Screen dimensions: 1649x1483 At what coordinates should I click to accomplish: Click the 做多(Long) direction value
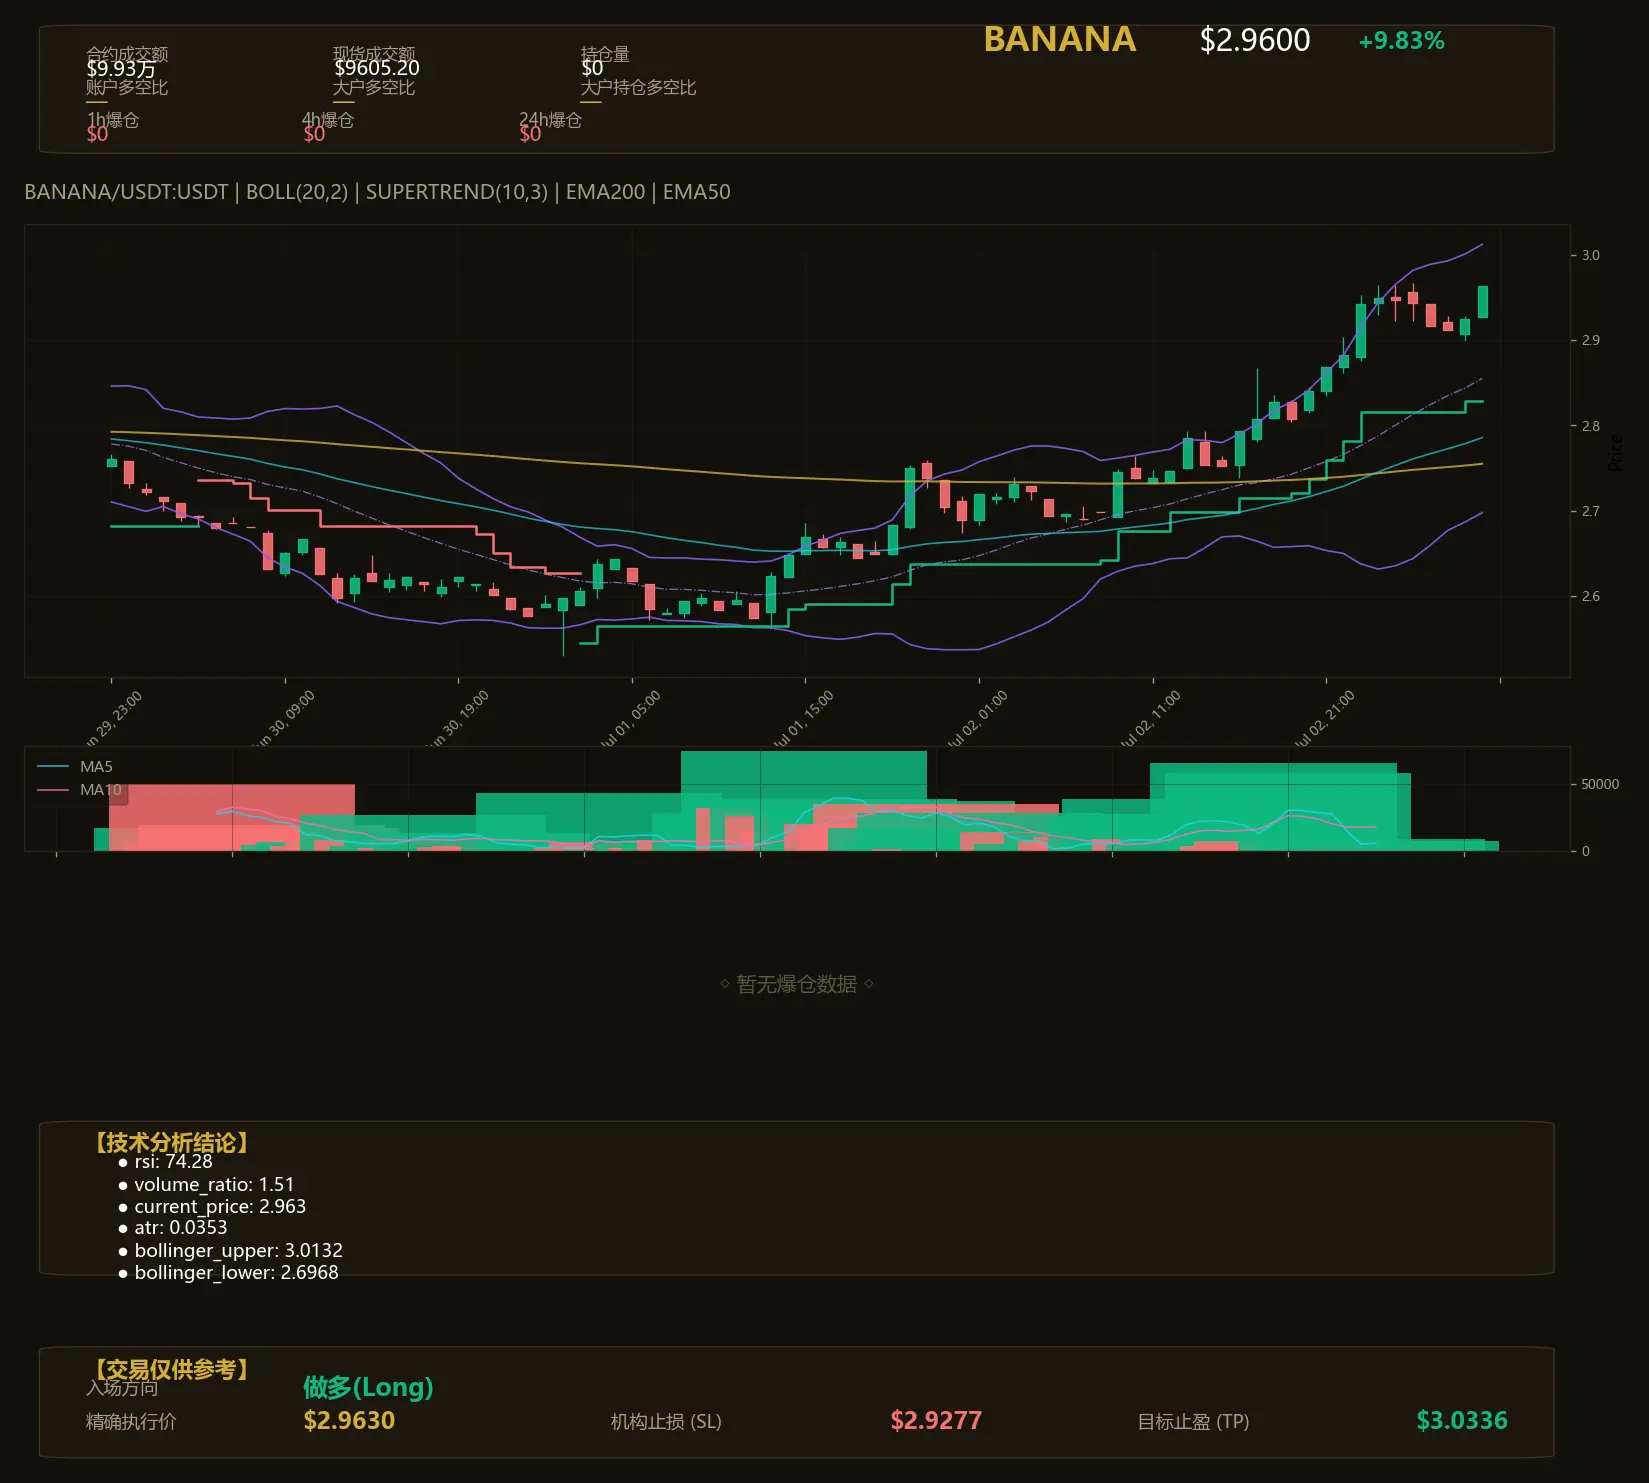tap(368, 1387)
